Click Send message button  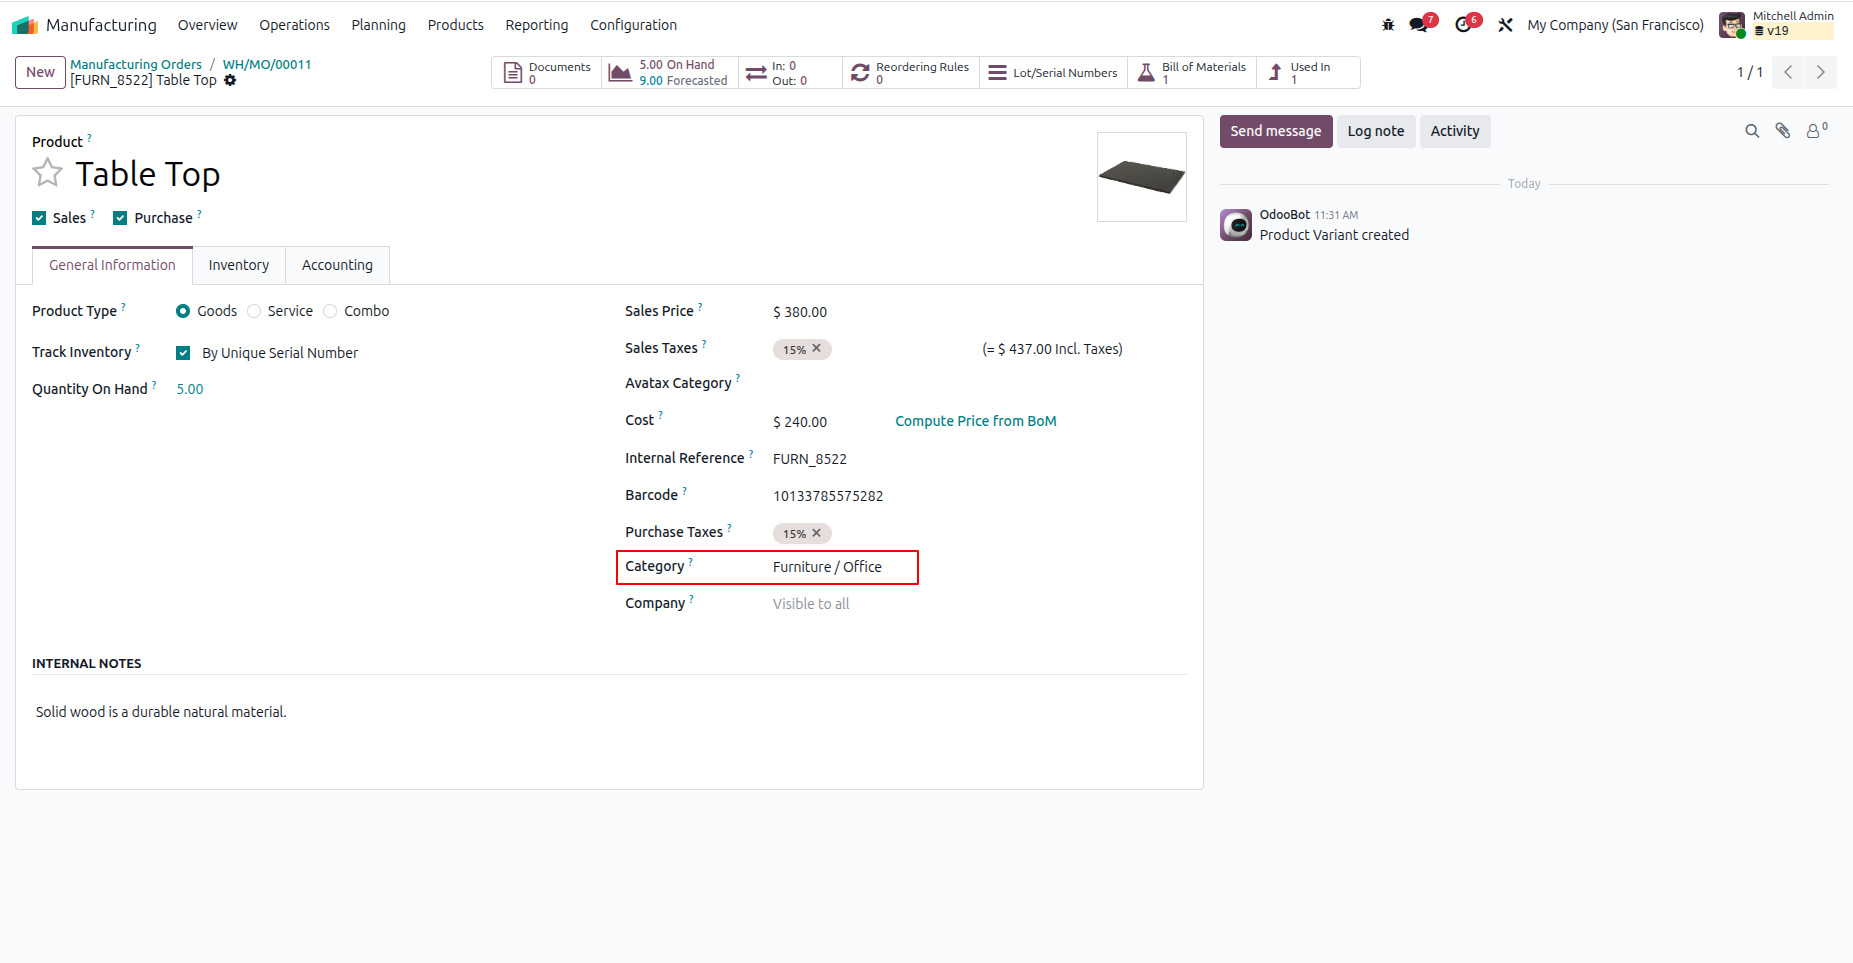click(1275, 131)
